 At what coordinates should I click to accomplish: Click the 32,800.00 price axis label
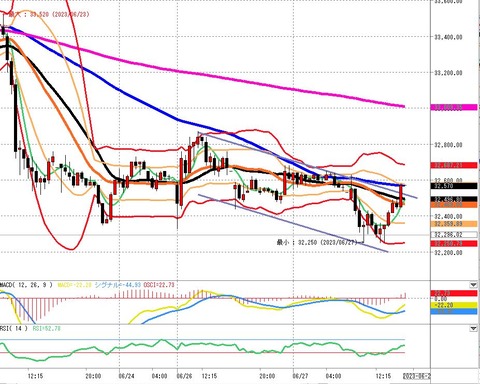(449, 145)
